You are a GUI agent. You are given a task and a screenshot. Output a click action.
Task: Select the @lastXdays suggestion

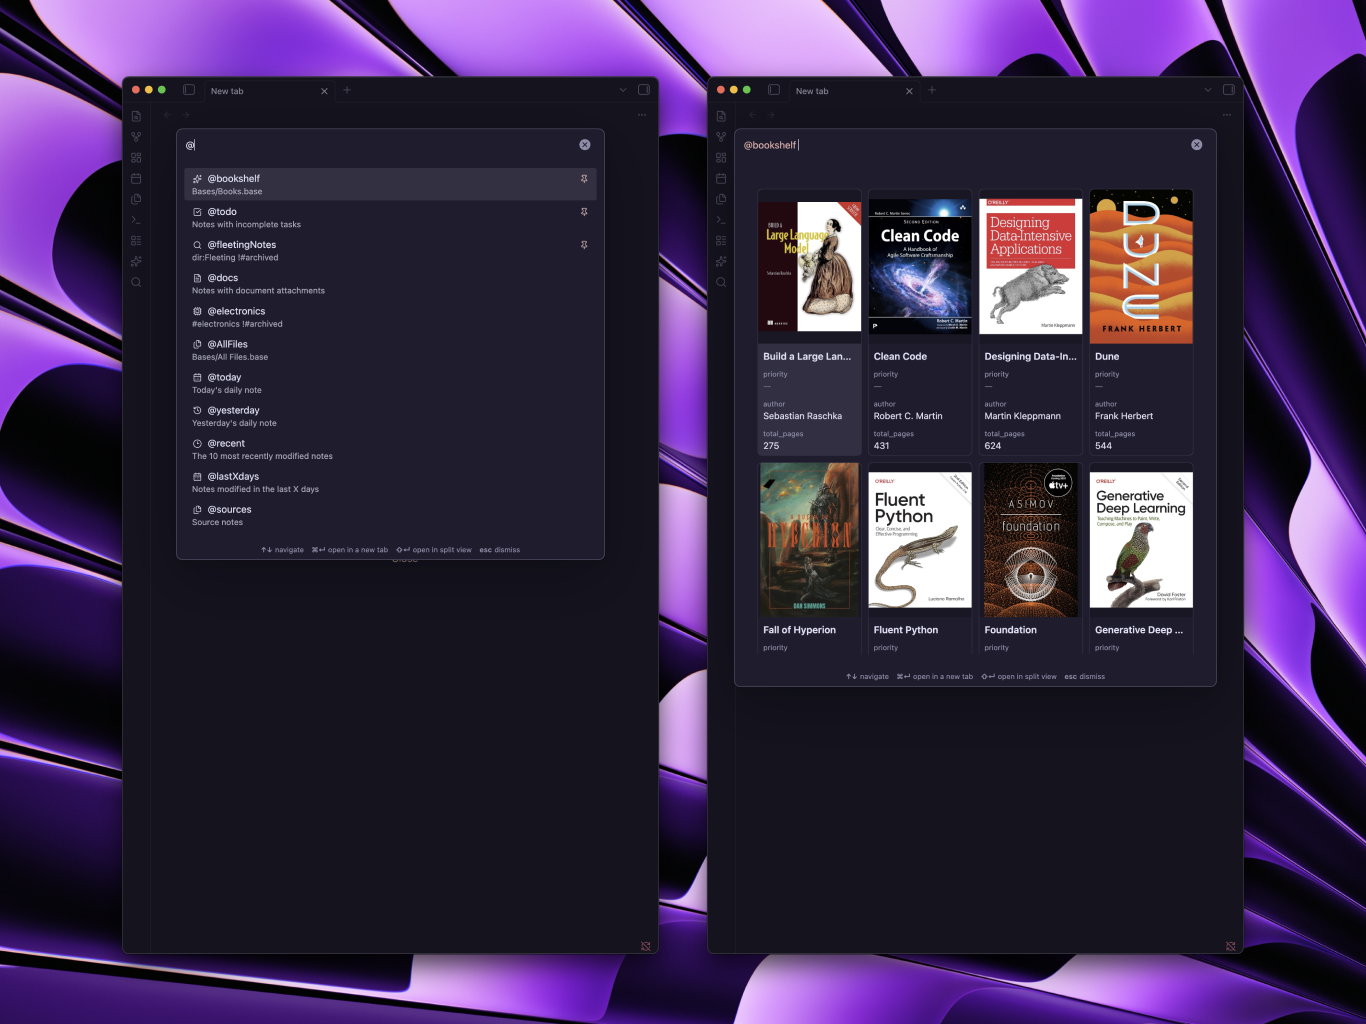pyautogui.click(x=390, y=482)
